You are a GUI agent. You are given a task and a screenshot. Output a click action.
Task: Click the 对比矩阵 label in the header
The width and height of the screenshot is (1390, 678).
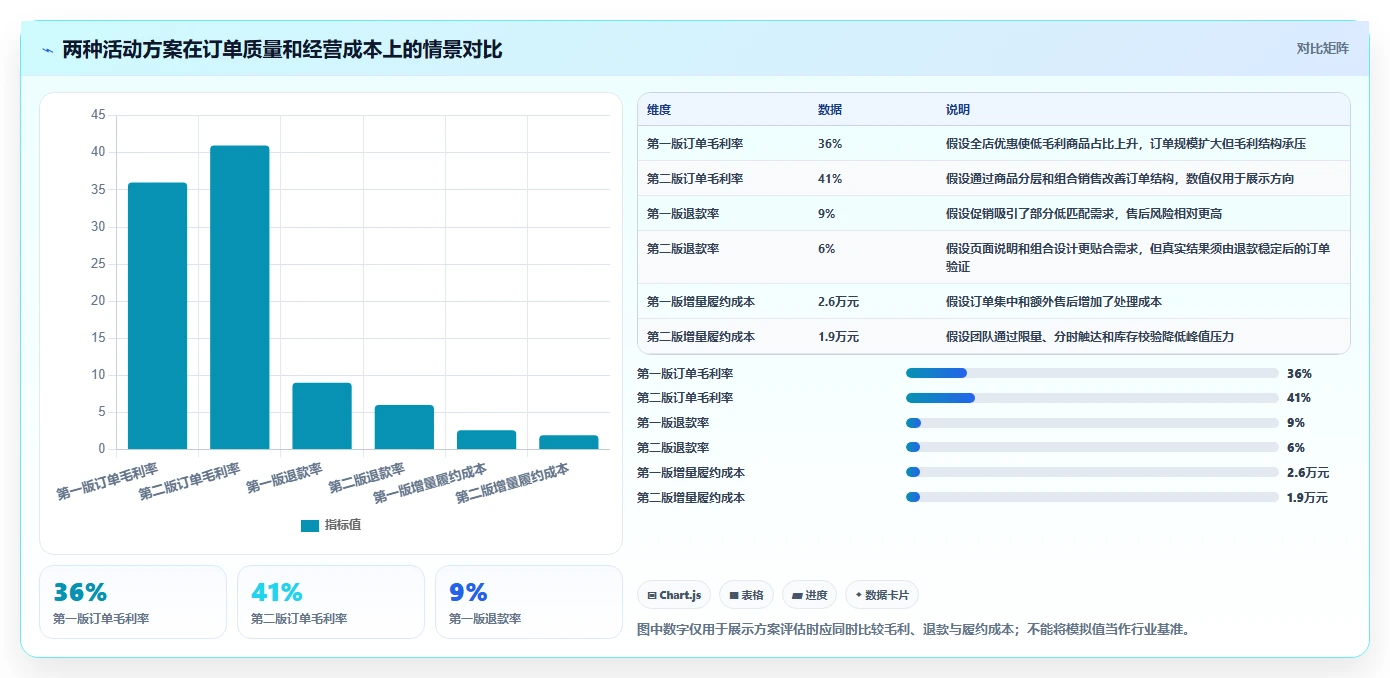click(x=1322, y=48)
